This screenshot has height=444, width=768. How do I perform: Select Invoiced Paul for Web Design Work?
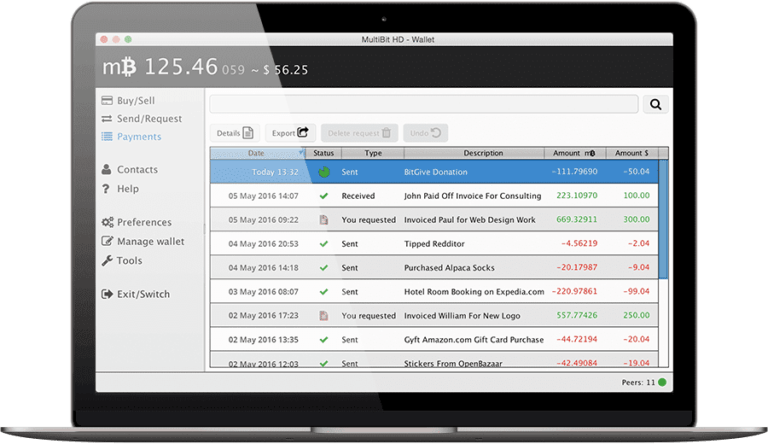pos(434,220)
